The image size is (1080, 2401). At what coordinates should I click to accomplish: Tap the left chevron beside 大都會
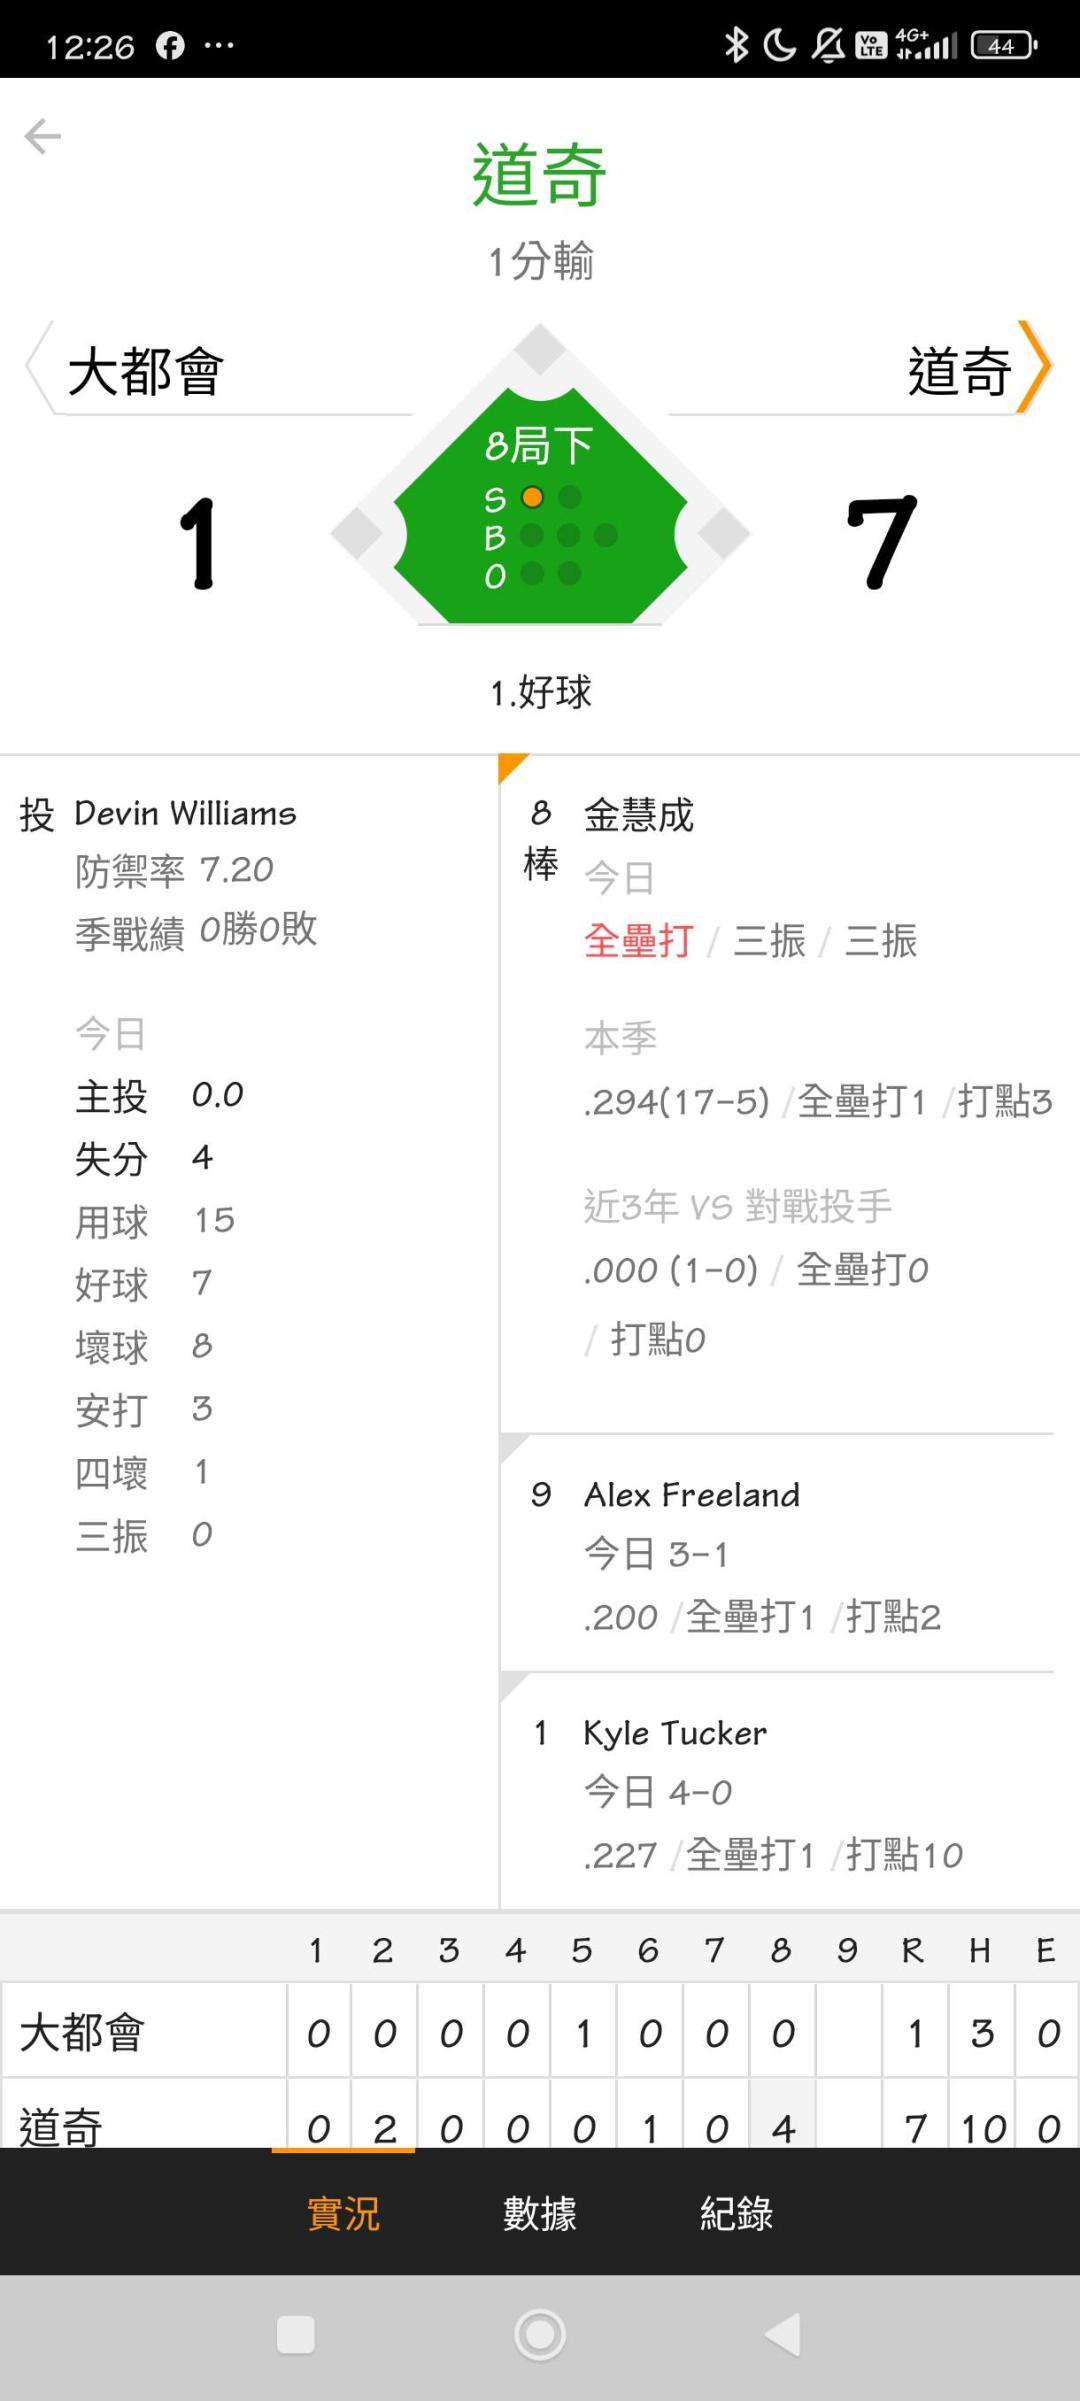(38, 367)
